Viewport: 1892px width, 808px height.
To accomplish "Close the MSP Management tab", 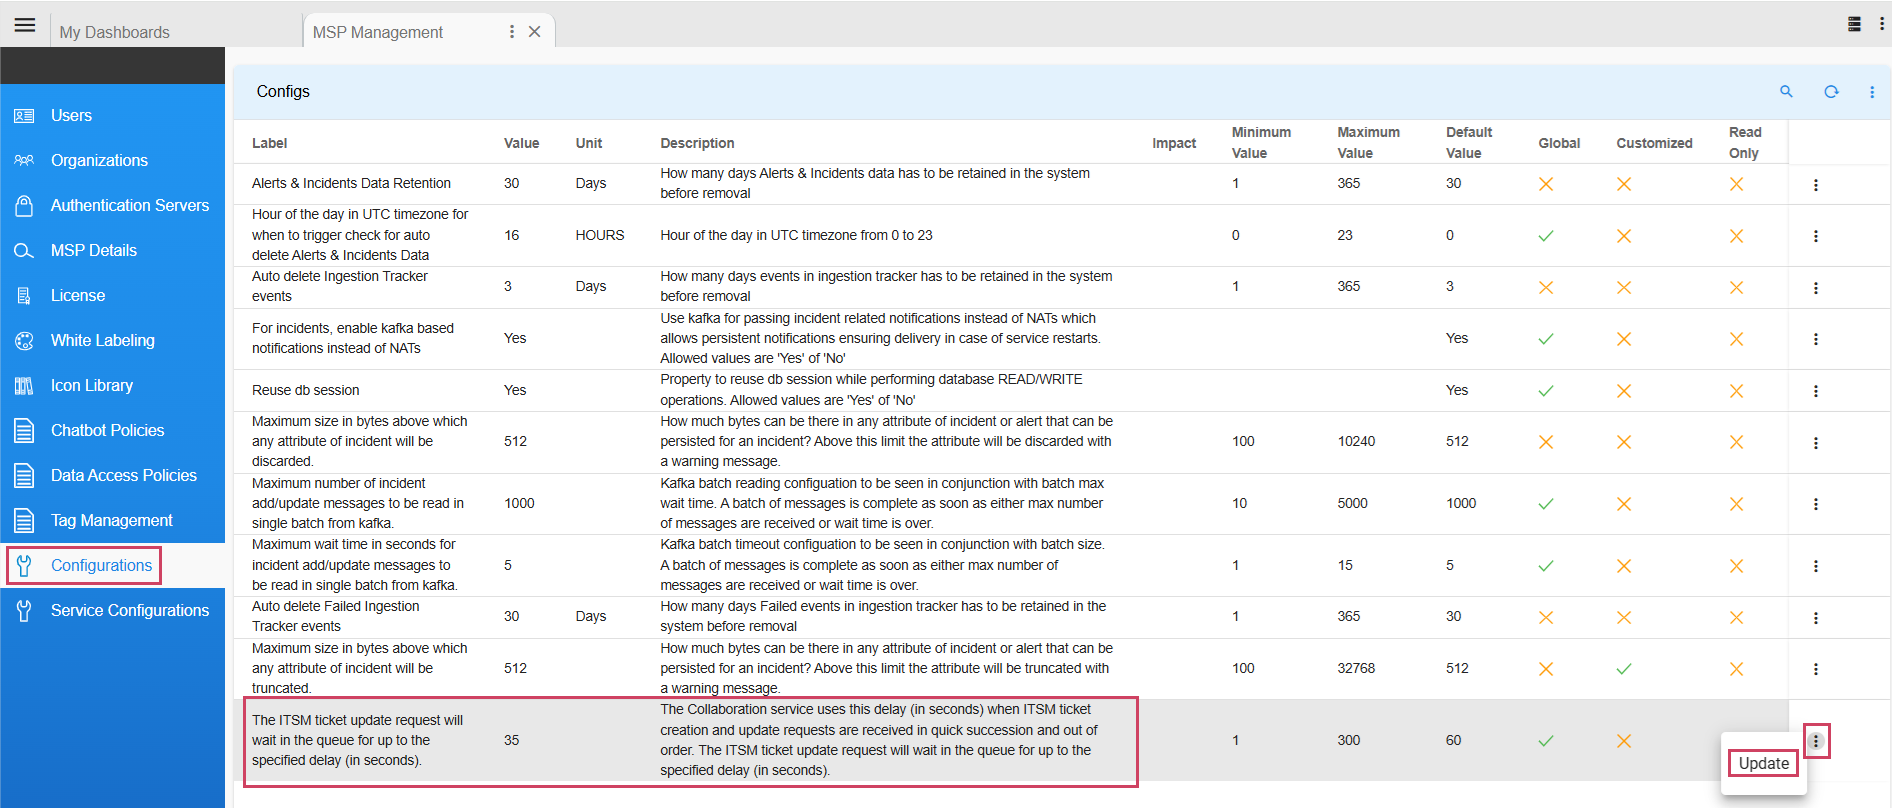I will [x=535, y=32].
